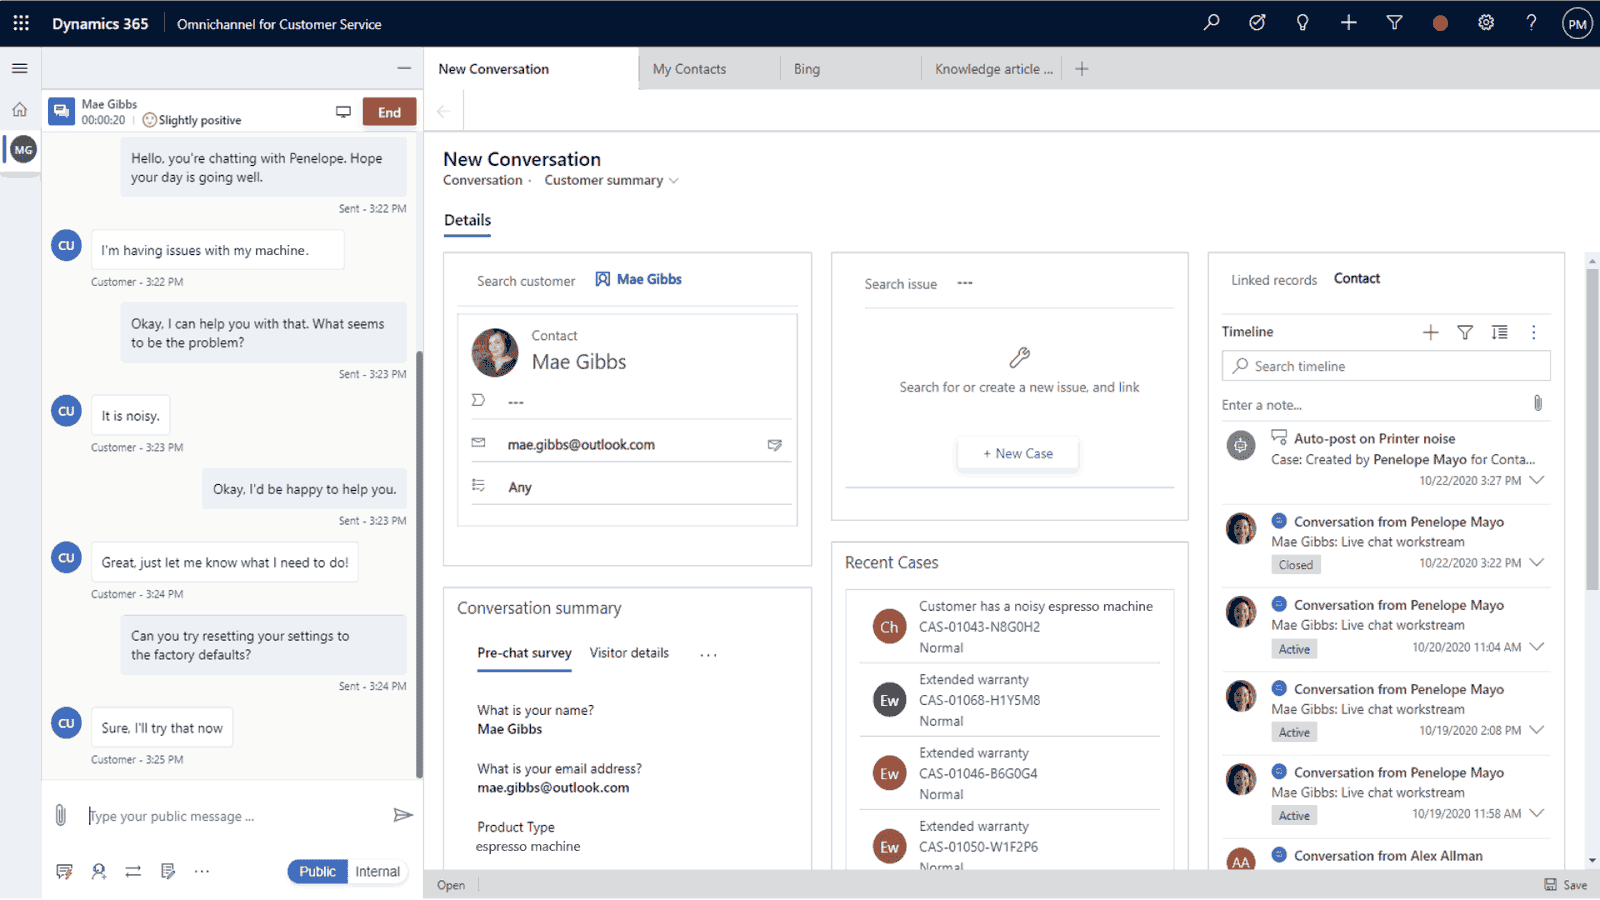The image size is (1600, 900).
Task: Open Dynamics 365 settings gear
Action: tap(1486, 22)
